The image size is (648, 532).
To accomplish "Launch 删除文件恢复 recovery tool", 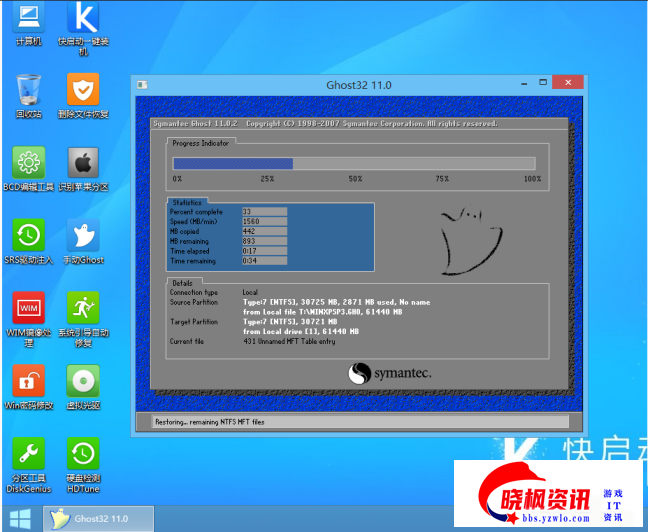I will (x=83, y=90).
